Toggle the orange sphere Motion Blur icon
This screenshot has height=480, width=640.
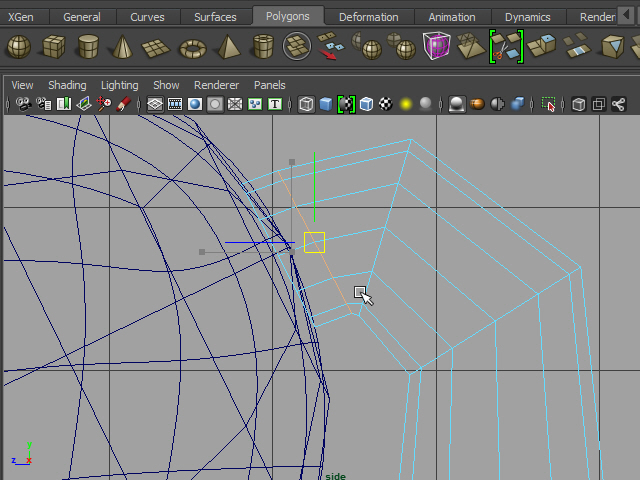point(477,104)
